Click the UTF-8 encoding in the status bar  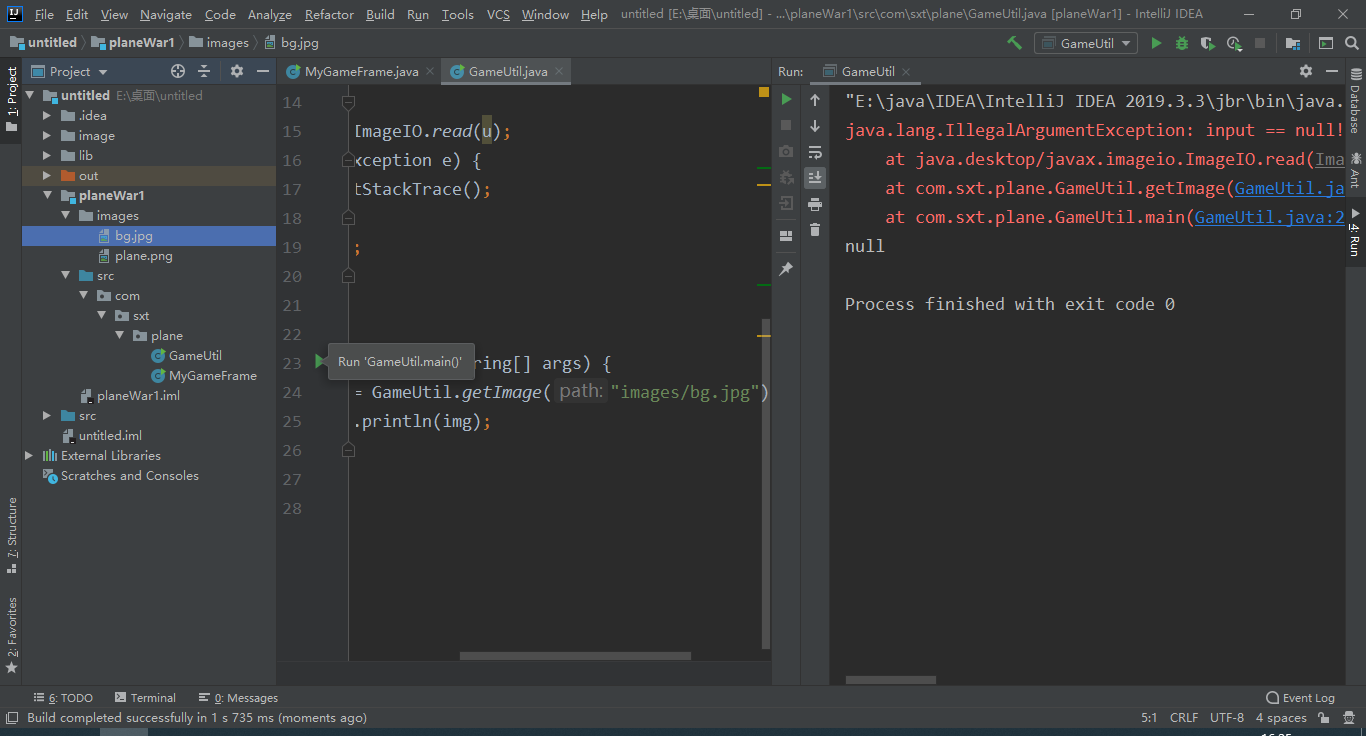point(1227,717)
